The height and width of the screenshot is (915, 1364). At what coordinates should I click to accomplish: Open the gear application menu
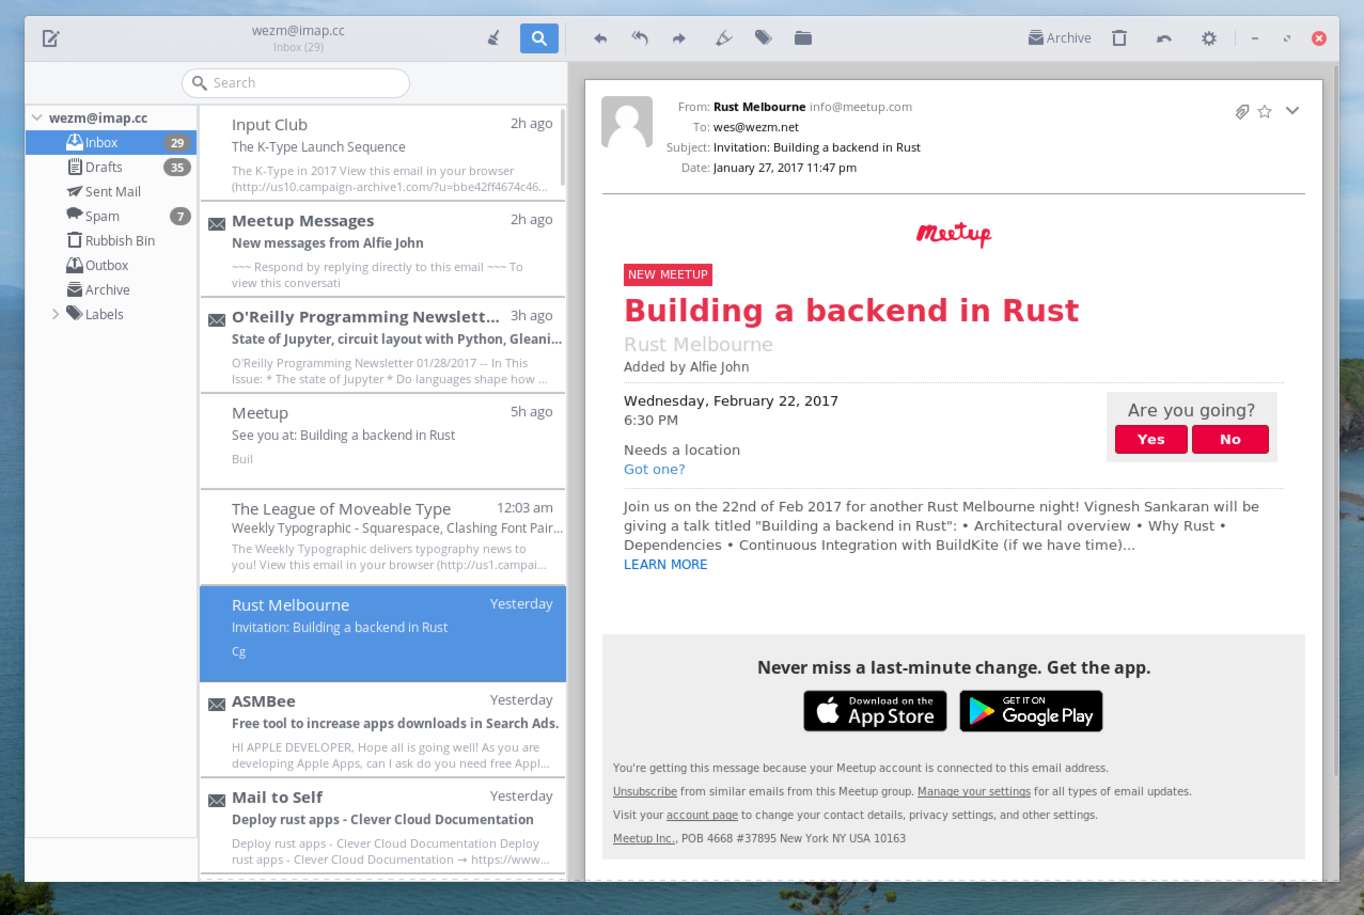pos(1209,38)
